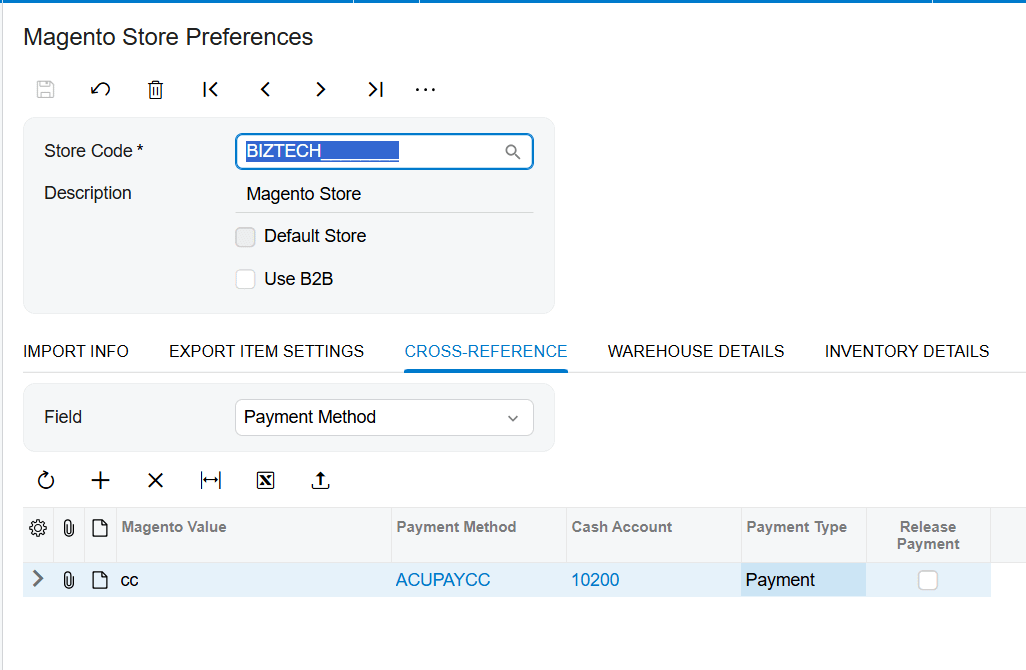Check Release Payment for cc row
This screenshot has width=1026, height=670.
pyautogui.click(x=928, y=580)
